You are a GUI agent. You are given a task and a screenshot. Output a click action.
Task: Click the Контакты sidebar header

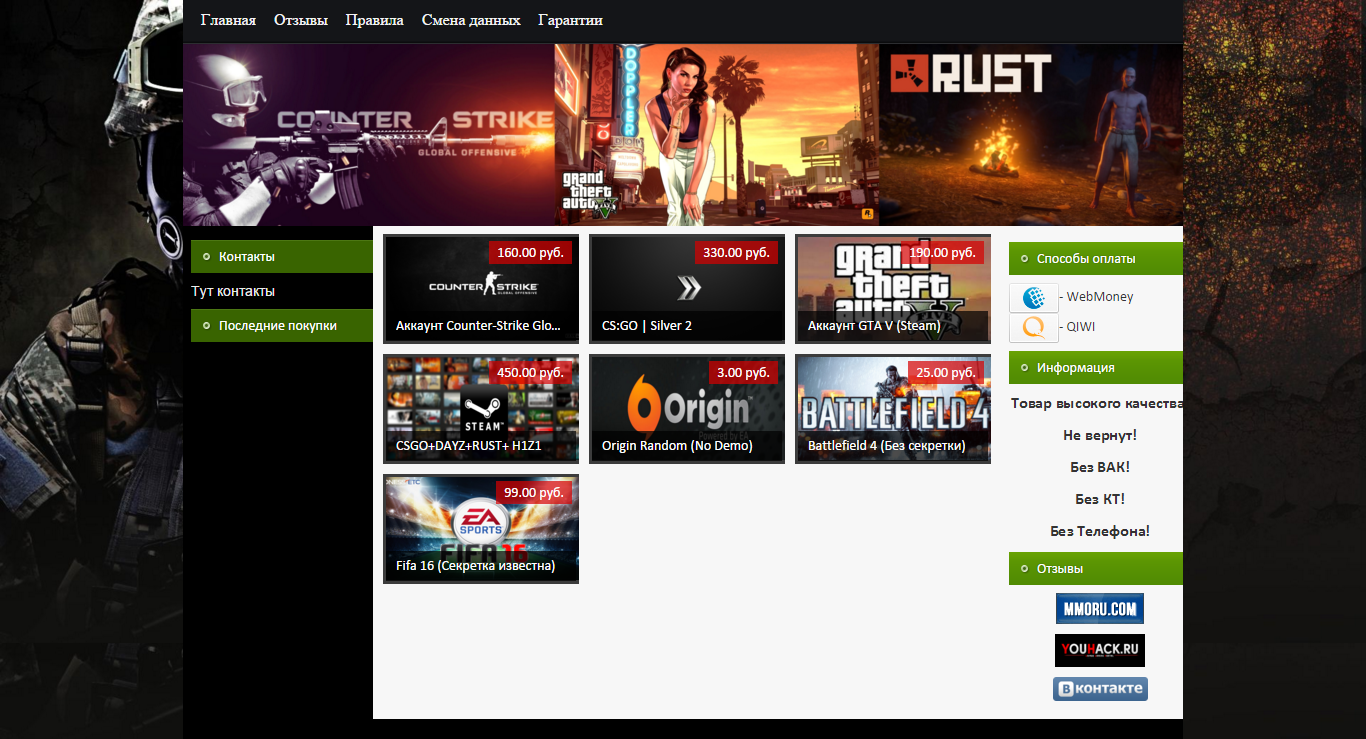(282, 257)
